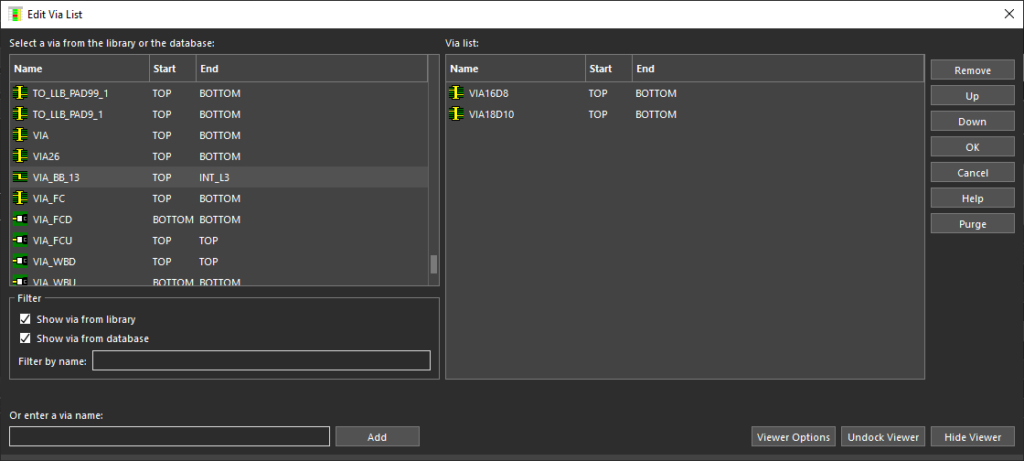Click the via icon next to VIA26
Screen dimensions: 1024x461
tap(19, 156)
